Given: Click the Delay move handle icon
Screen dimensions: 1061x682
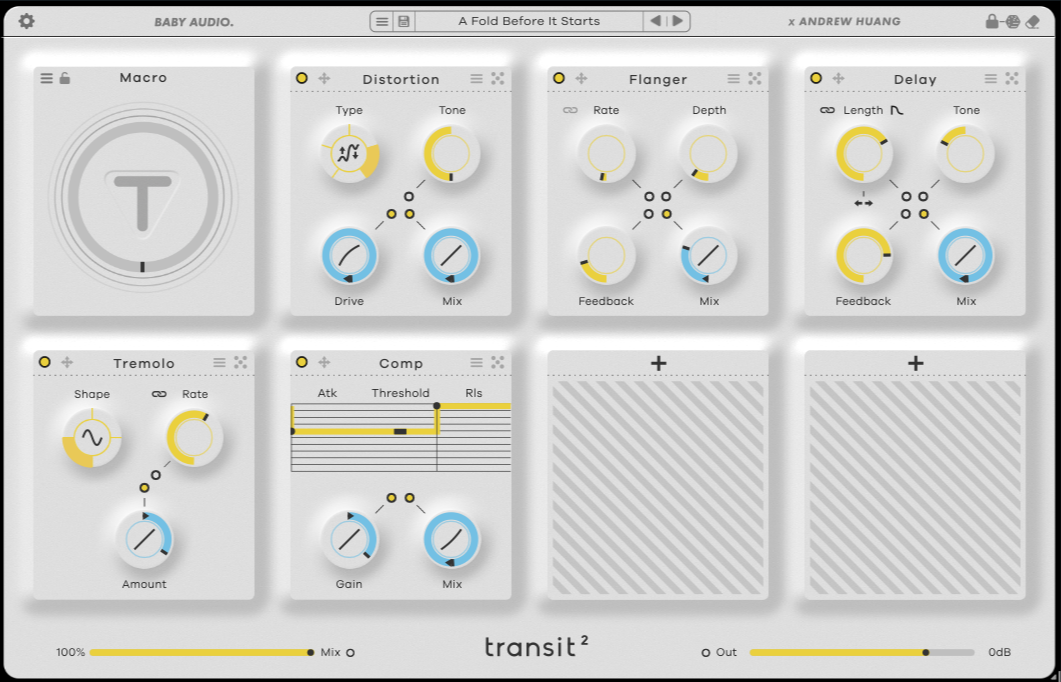Looking at the screenshot, I should 838,78.
